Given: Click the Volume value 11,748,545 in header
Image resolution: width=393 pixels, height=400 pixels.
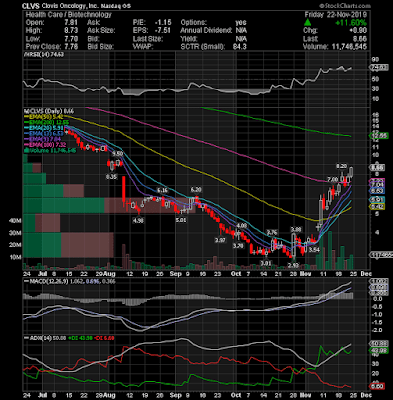Looking at the screenshot, I should click(x=349, y=47).
